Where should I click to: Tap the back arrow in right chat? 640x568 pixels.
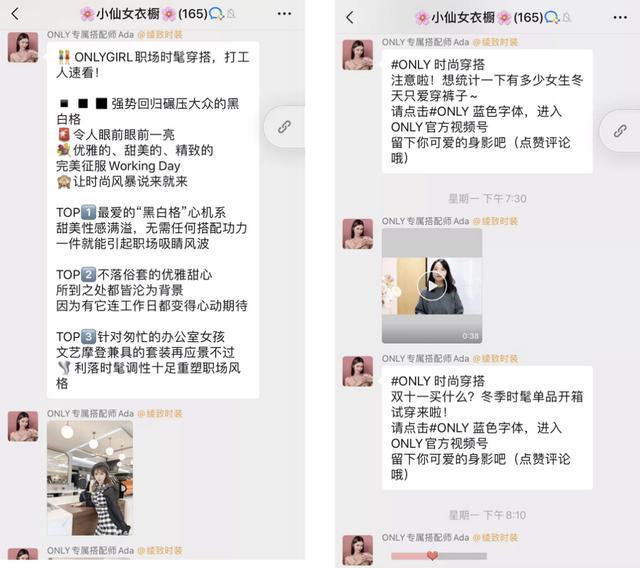(x=350, y=17)
